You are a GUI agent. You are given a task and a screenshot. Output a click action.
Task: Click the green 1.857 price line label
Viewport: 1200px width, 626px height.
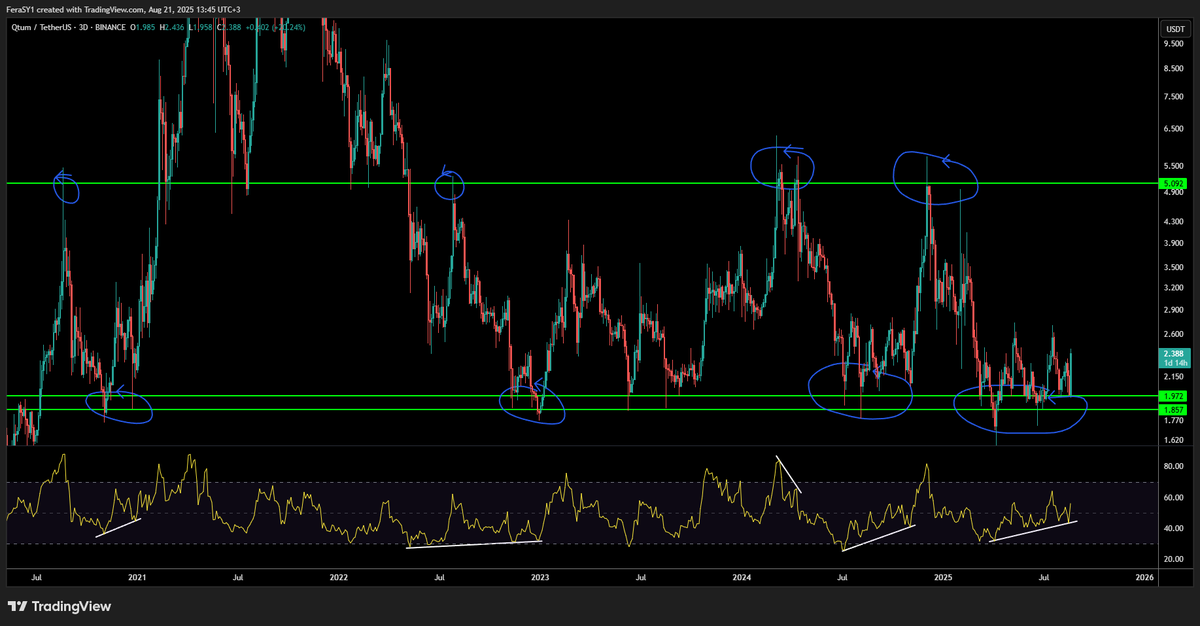[1173, 410]
